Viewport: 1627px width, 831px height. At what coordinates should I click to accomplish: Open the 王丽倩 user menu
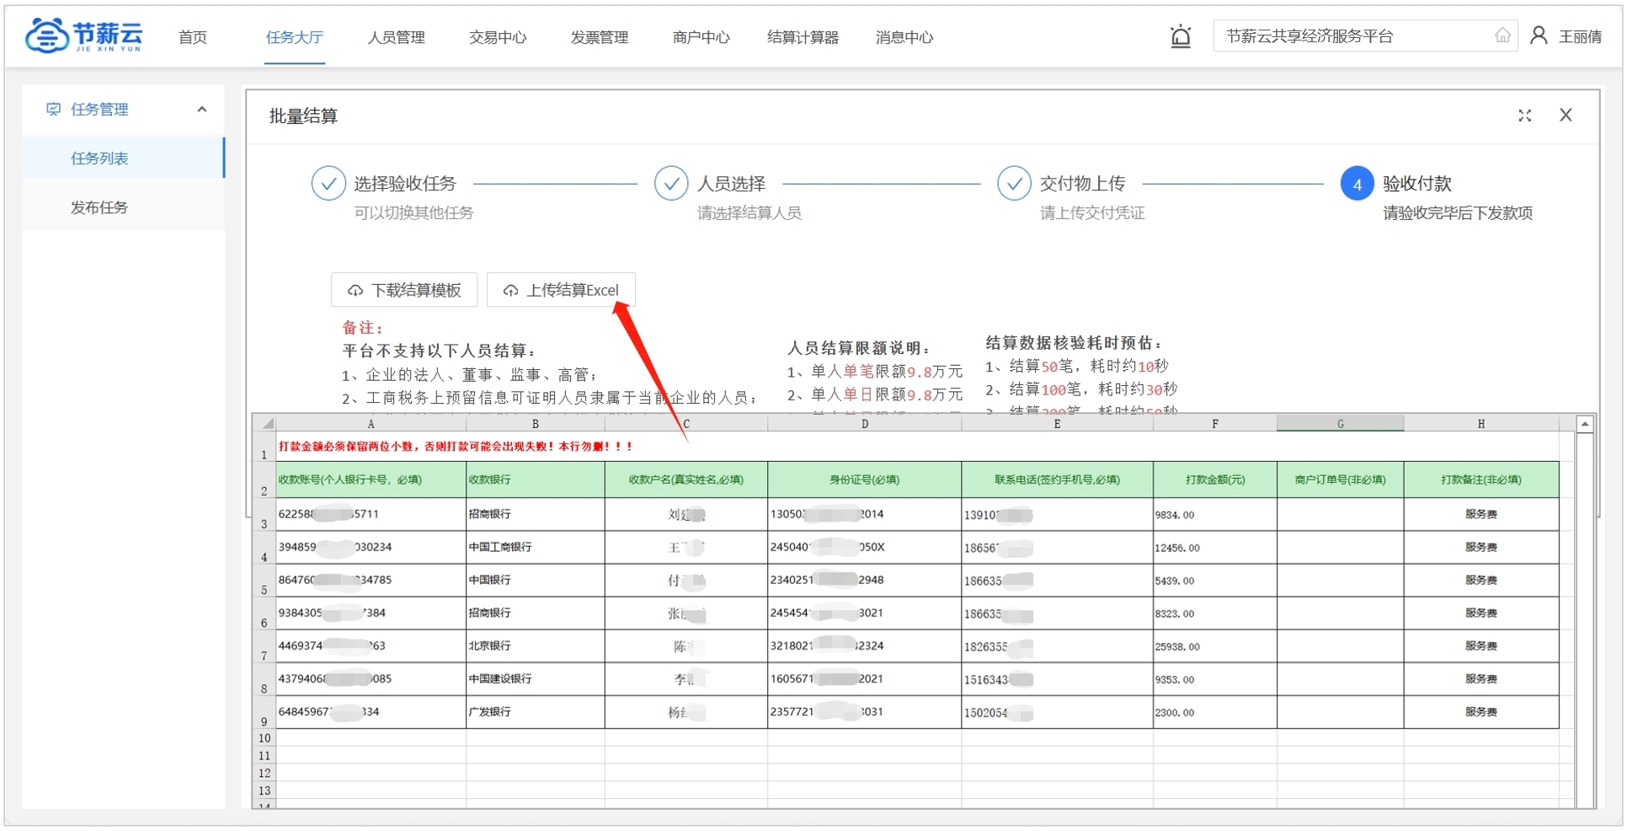click(x=1579, y=37)
